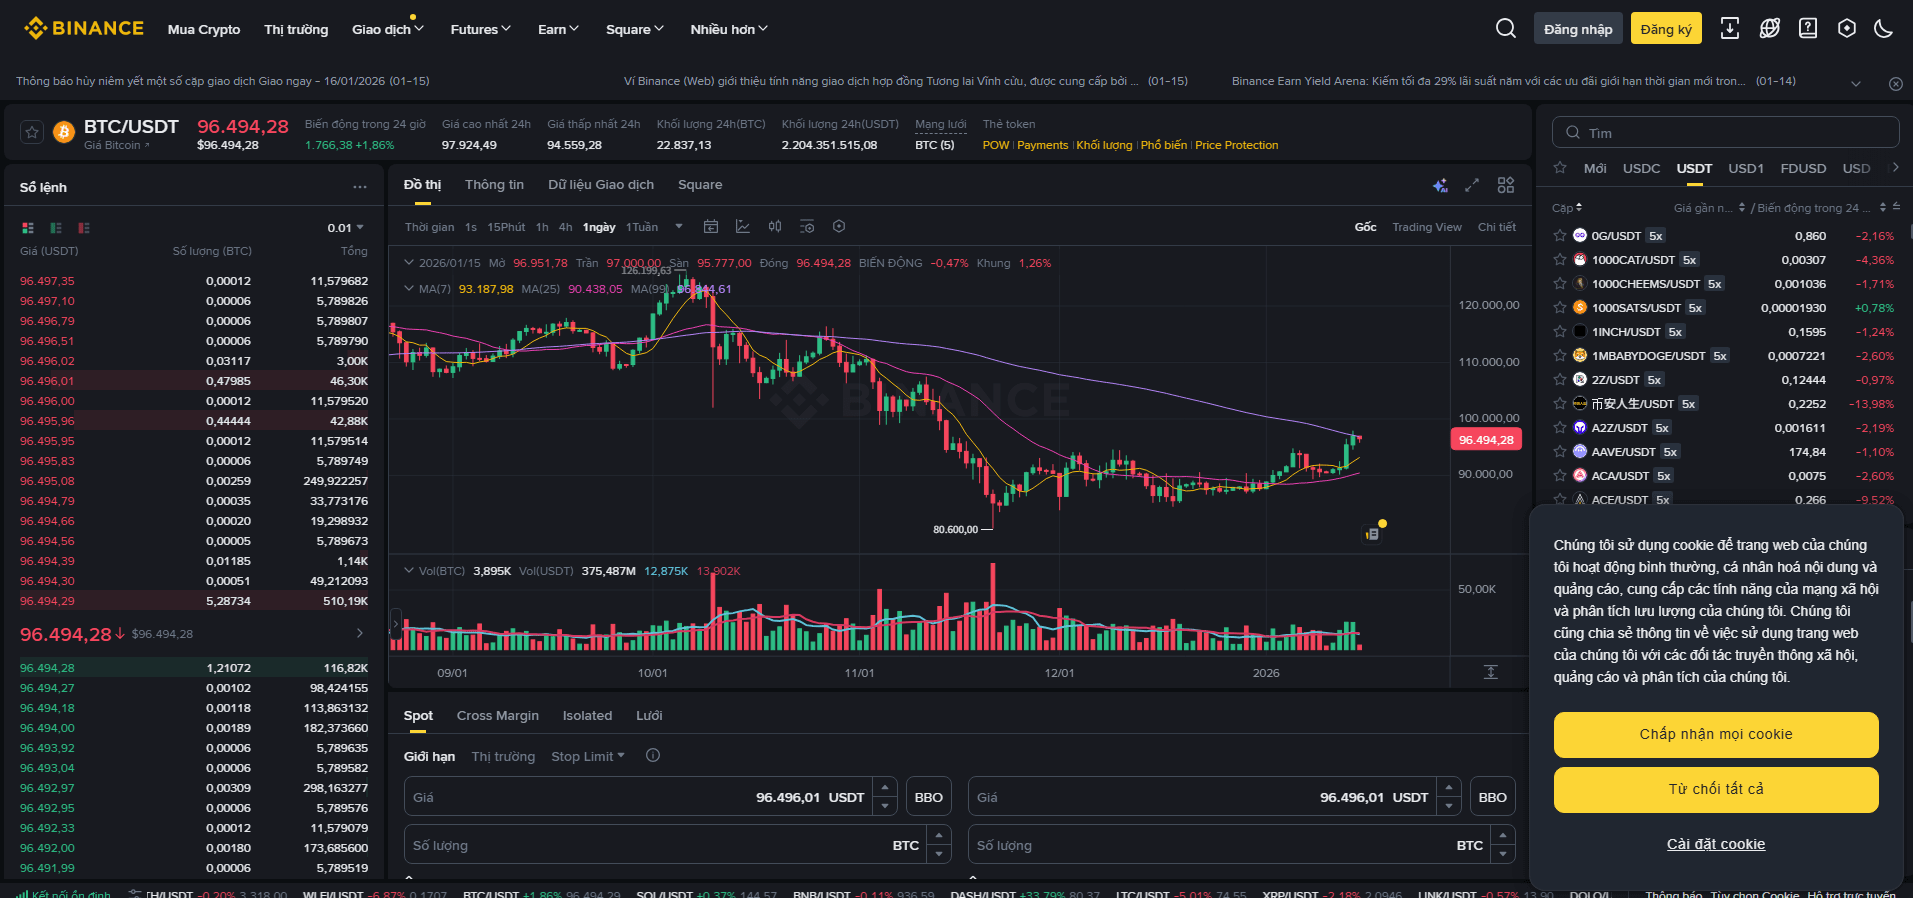Click the pair search field Tìm
The image size is (1913, 898).
tap(1726, 132)
